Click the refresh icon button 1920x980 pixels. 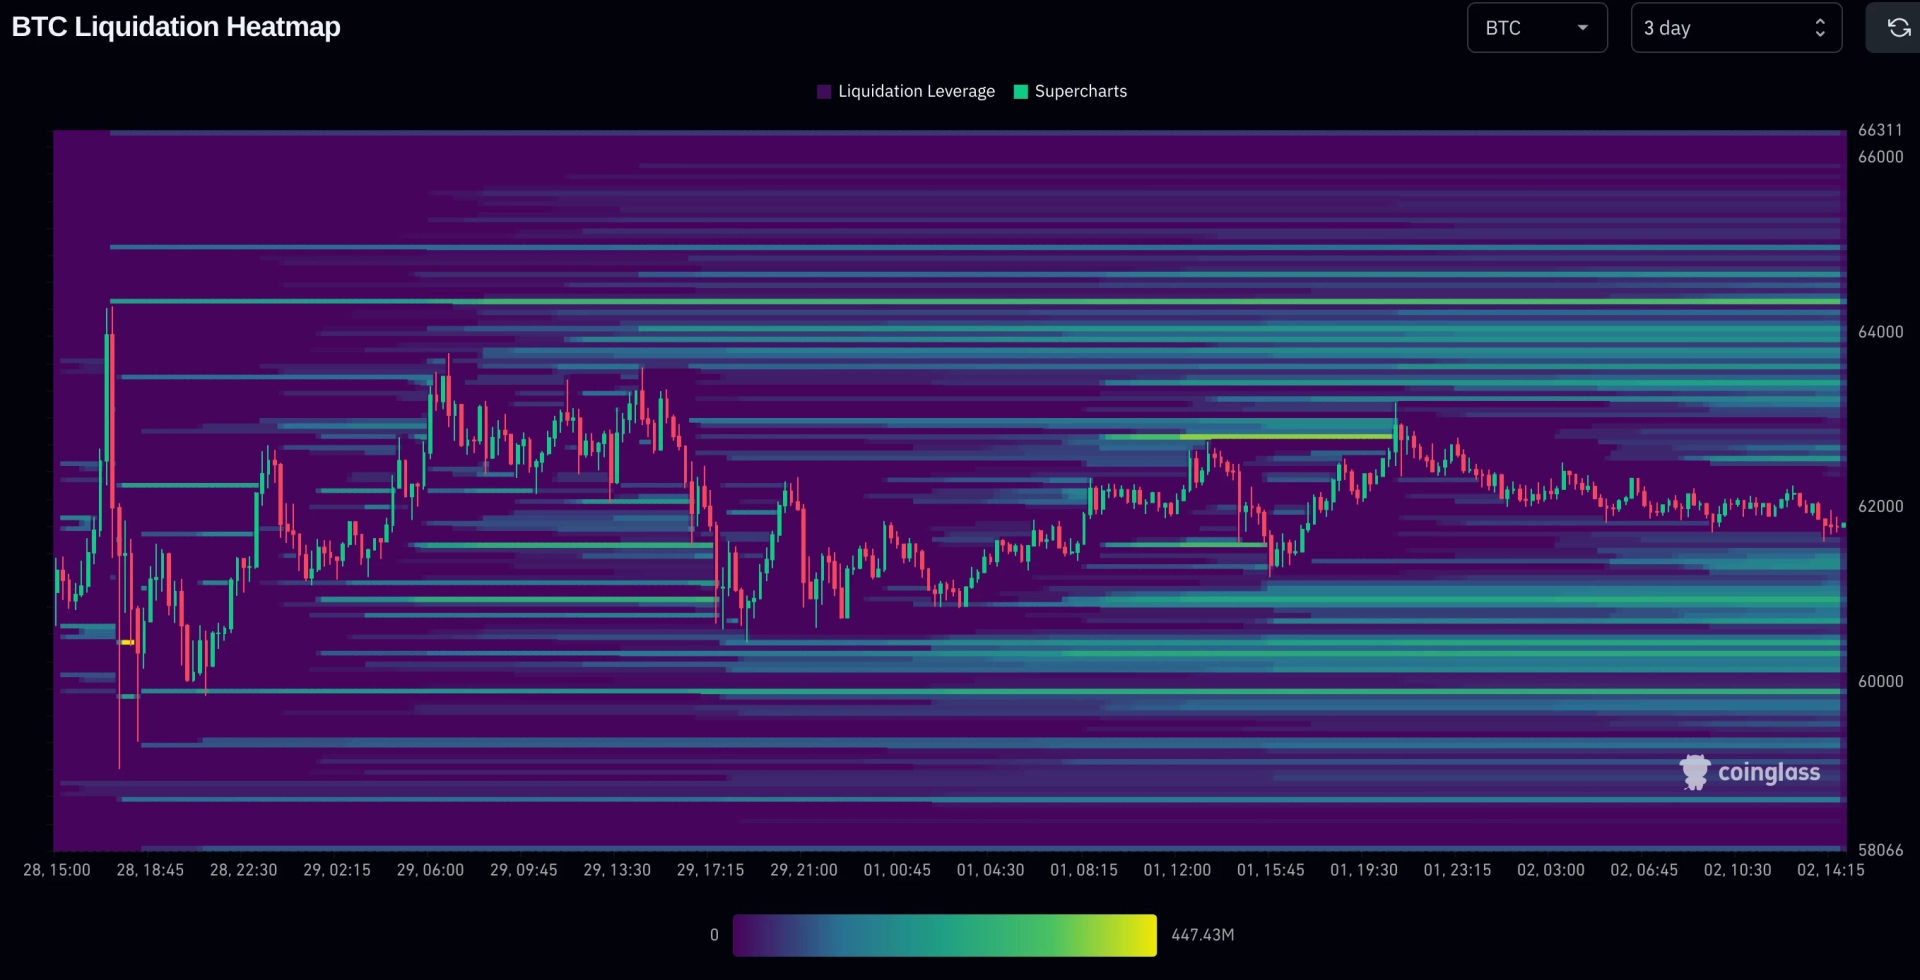[x=1897, y=28]
